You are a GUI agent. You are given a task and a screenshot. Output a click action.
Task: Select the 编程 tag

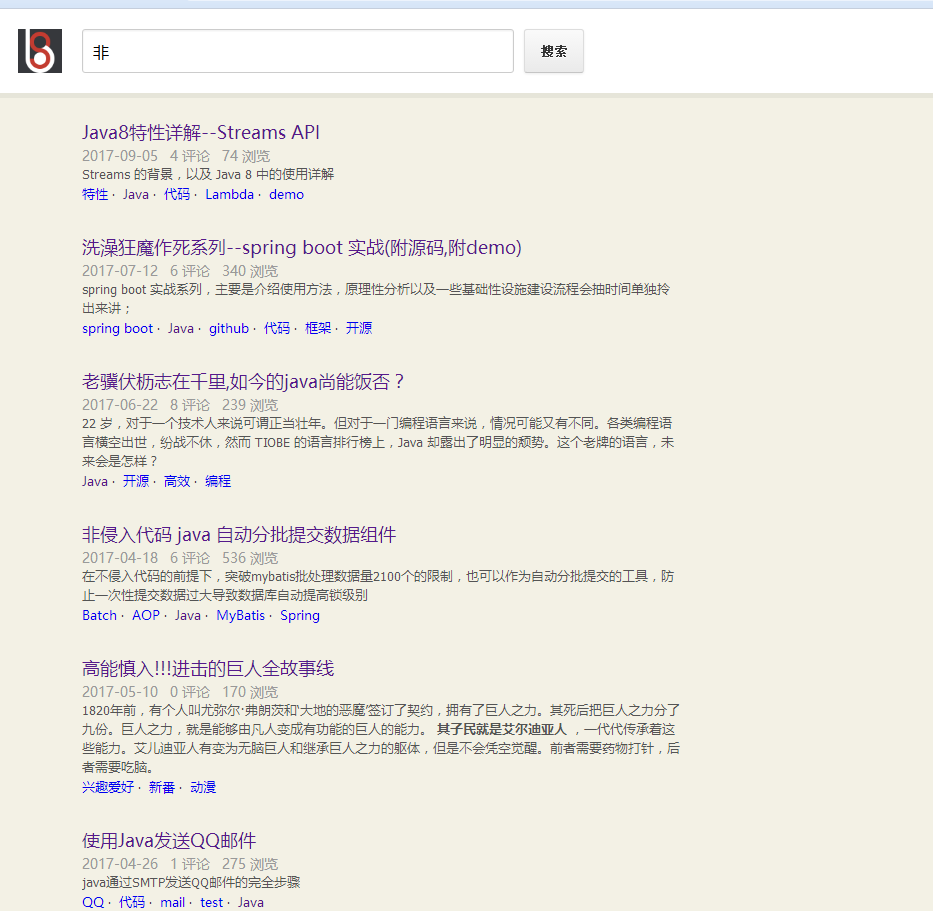click(x=218, y=481)
